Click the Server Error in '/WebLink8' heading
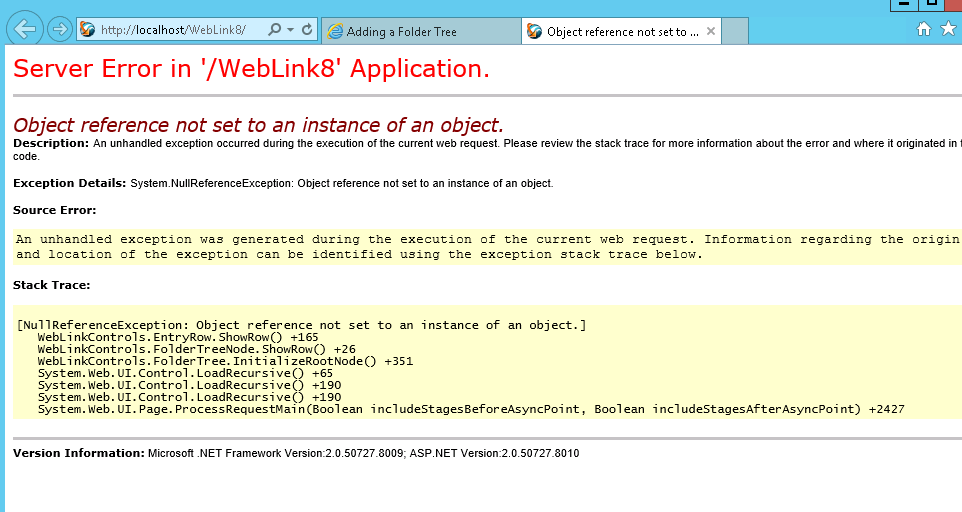 [x=251, y=69]
